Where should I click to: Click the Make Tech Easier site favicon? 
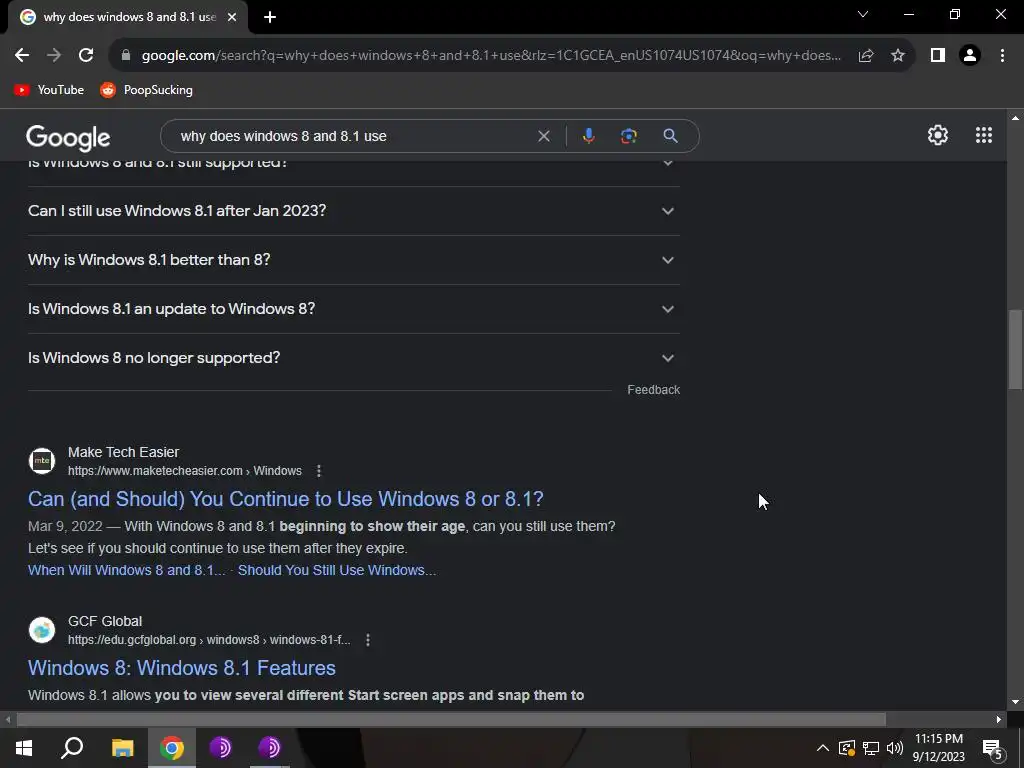point(42,461)
